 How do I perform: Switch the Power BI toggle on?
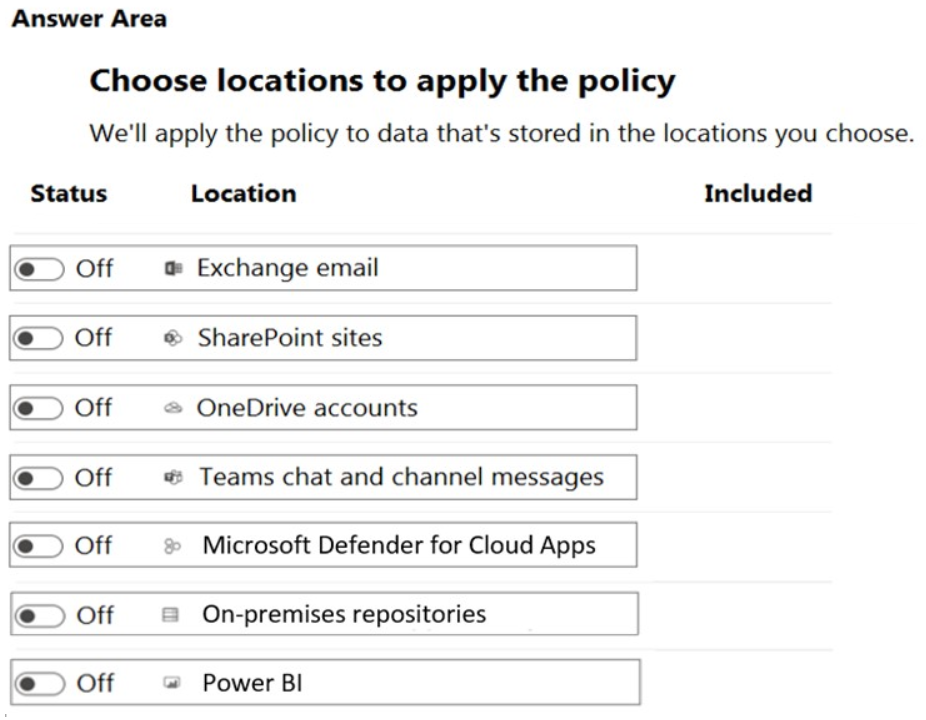[39, 684]
